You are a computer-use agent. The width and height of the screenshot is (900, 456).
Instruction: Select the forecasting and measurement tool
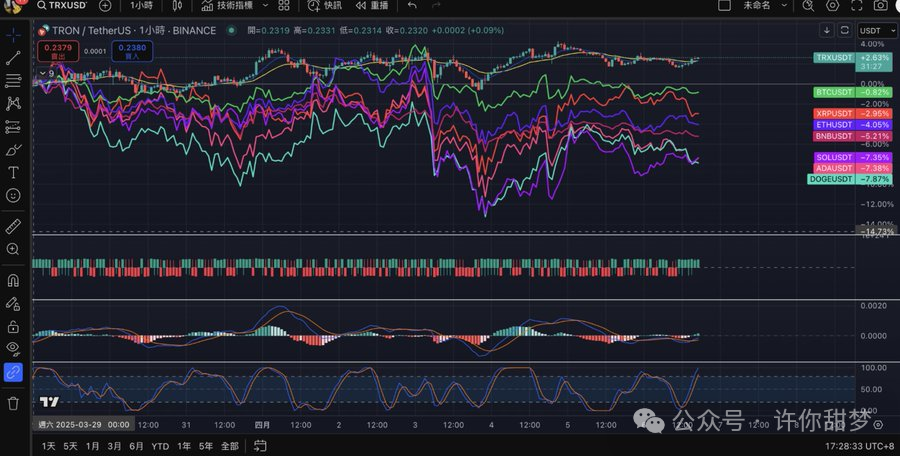point(13,127)
